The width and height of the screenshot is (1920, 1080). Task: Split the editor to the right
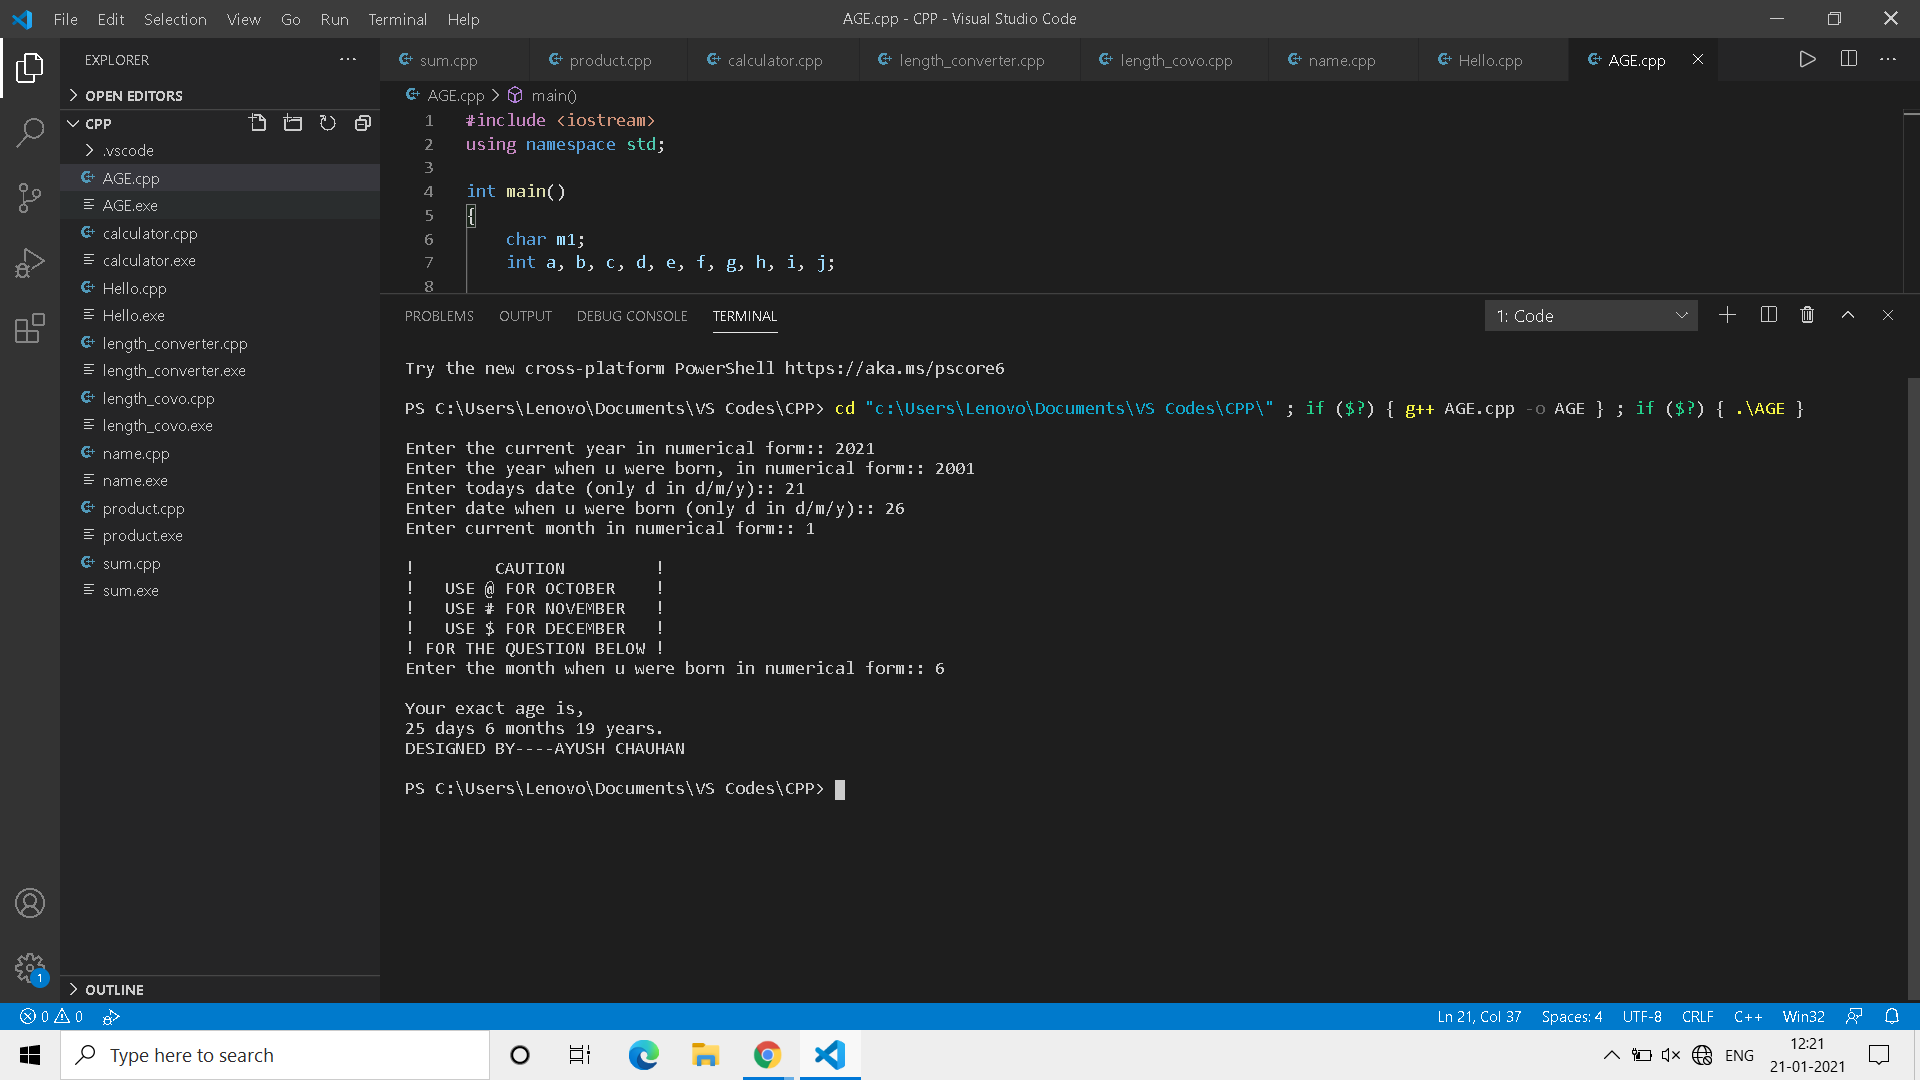point(1849,59)
